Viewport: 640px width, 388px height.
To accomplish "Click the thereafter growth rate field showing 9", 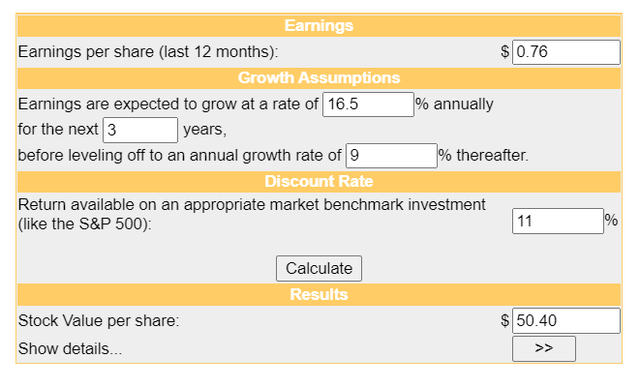I will (x=391, y=155).
